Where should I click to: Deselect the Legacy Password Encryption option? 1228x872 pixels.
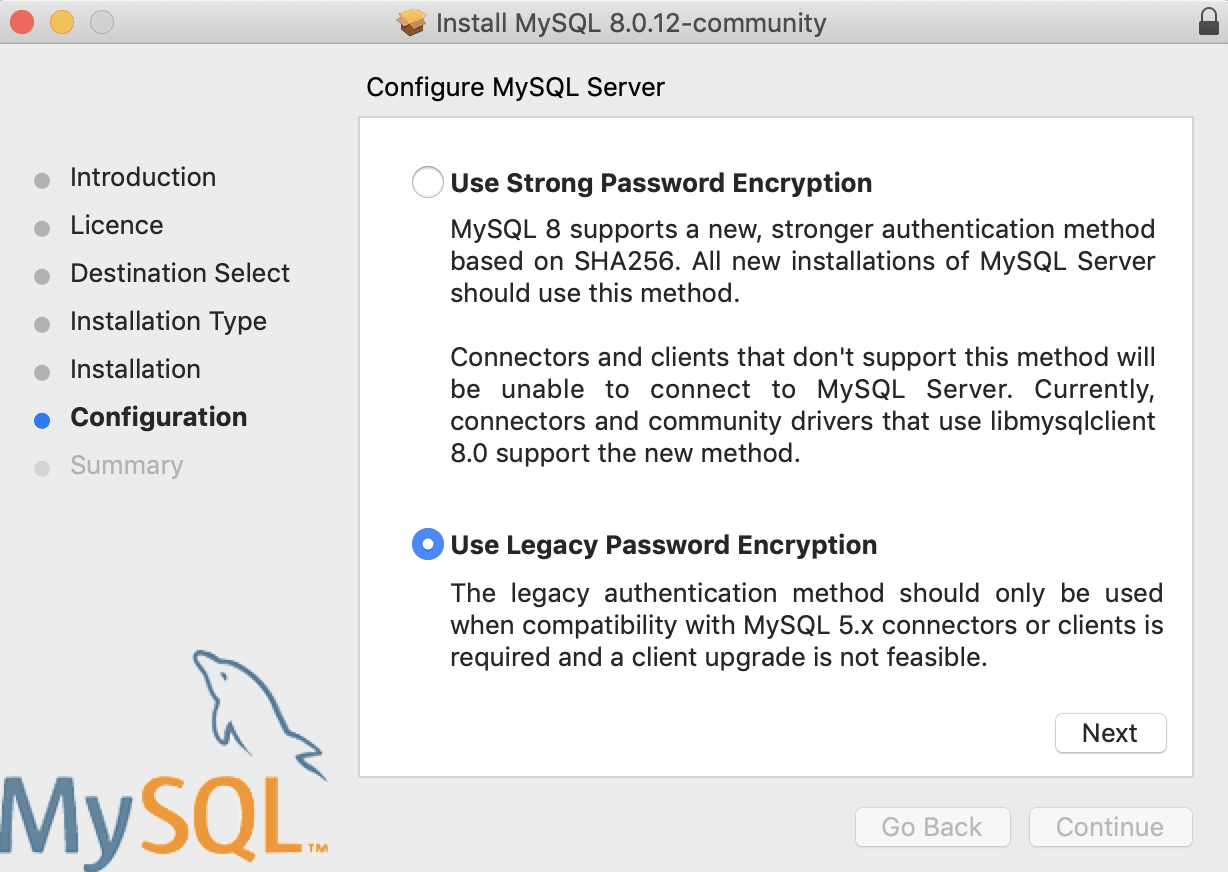[x=427, y=544]
